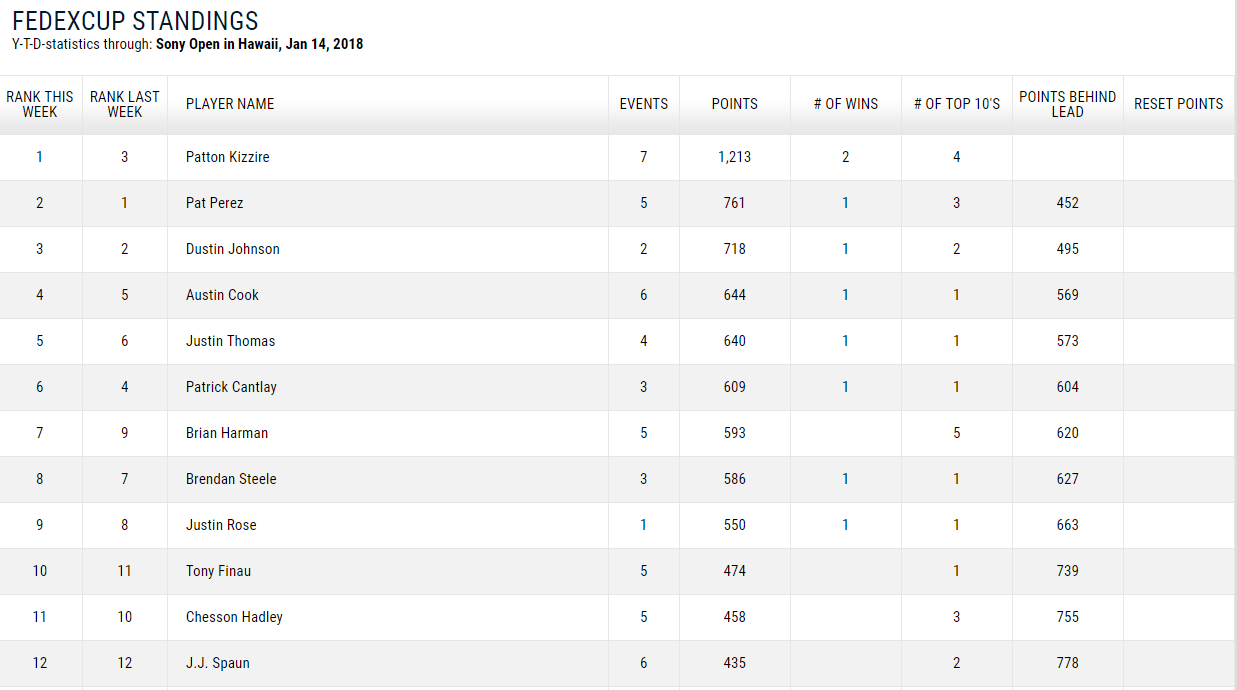Sort by Rank Last Week header

pyautogui.click(x=124, y=104)
